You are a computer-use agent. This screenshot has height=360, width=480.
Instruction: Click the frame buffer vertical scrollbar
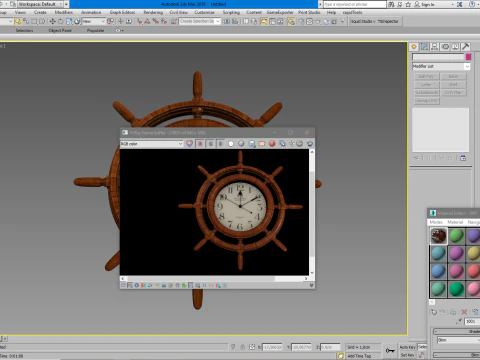tap(312, 213)
